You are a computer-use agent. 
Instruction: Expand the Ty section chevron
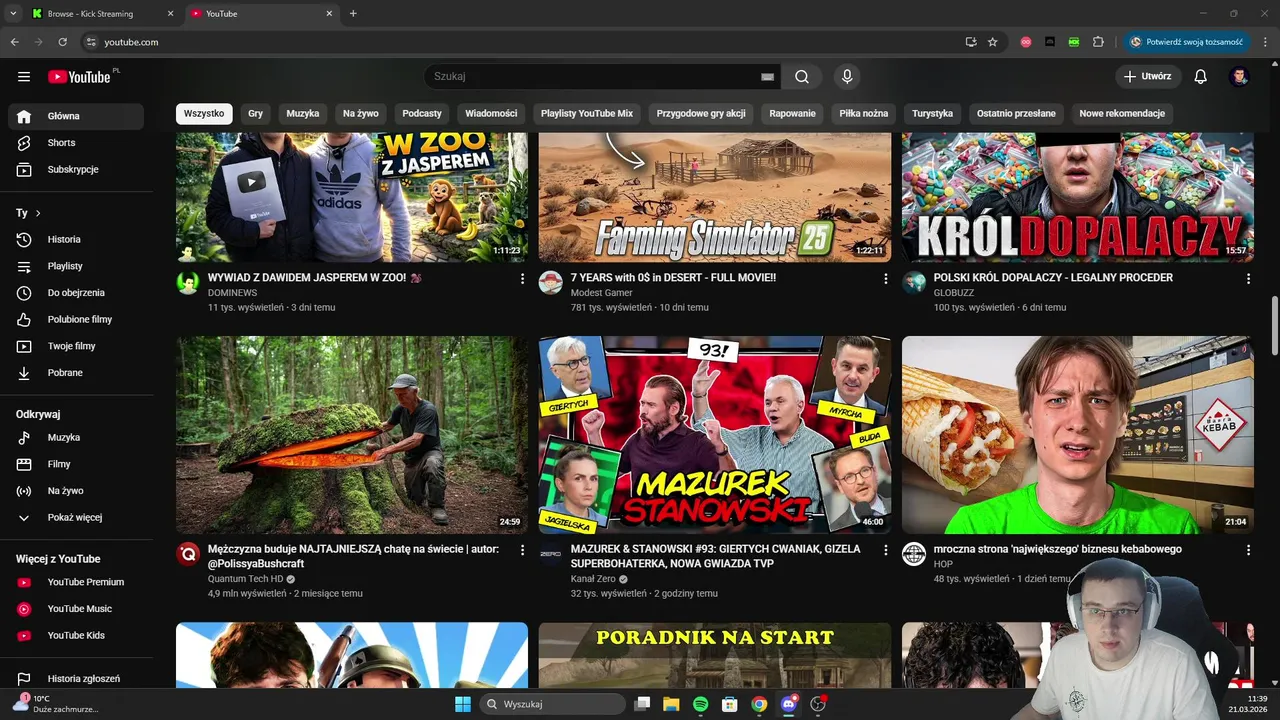click(38, 213)
